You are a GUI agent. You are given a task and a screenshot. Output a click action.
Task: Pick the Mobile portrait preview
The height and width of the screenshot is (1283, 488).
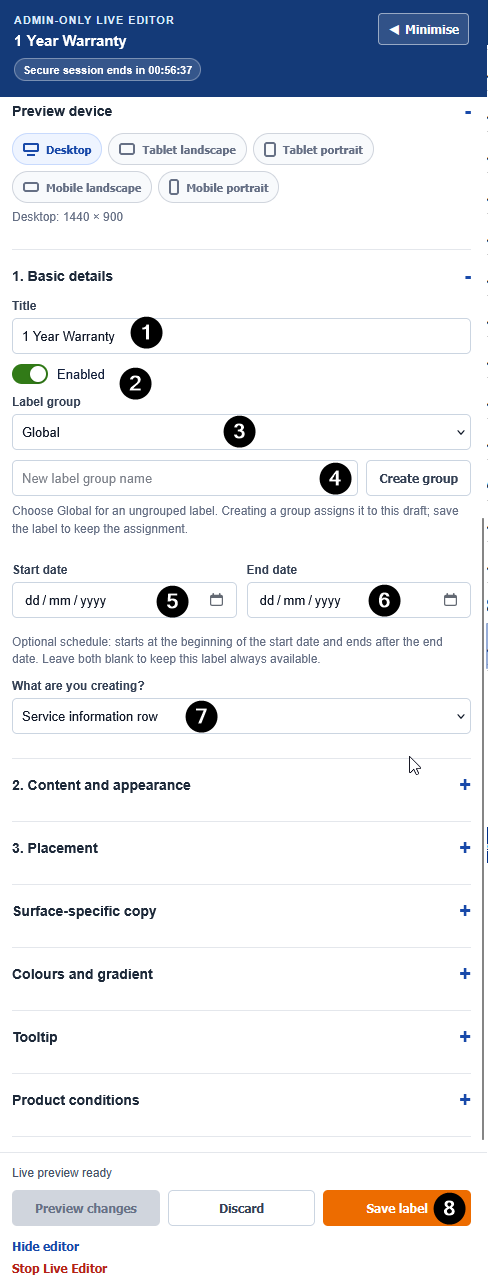point(218,187)
